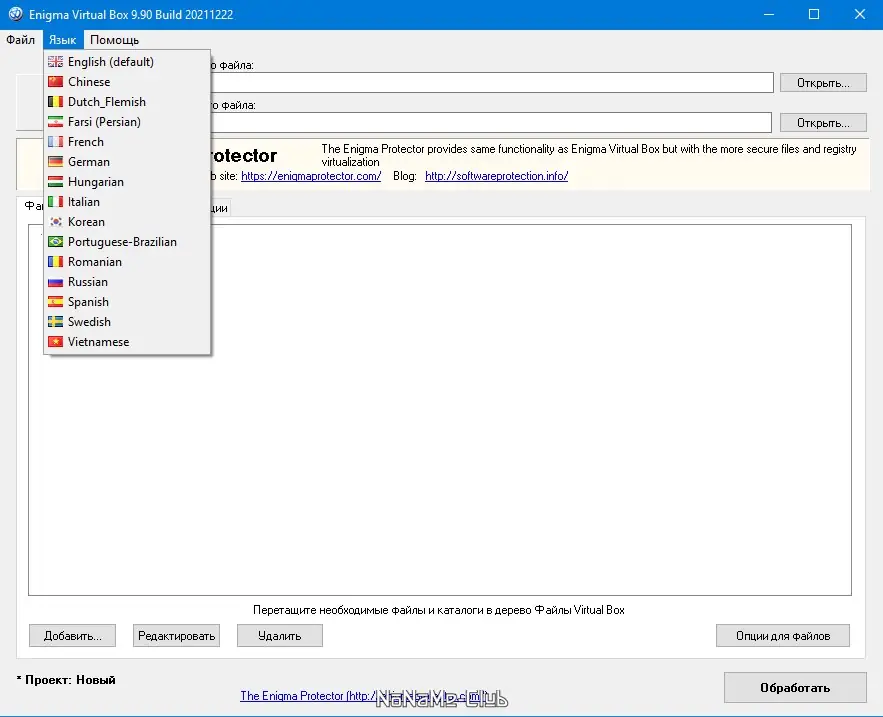Click the German flag icon
This screenshot has width=883, height=717.
point(55,162)
